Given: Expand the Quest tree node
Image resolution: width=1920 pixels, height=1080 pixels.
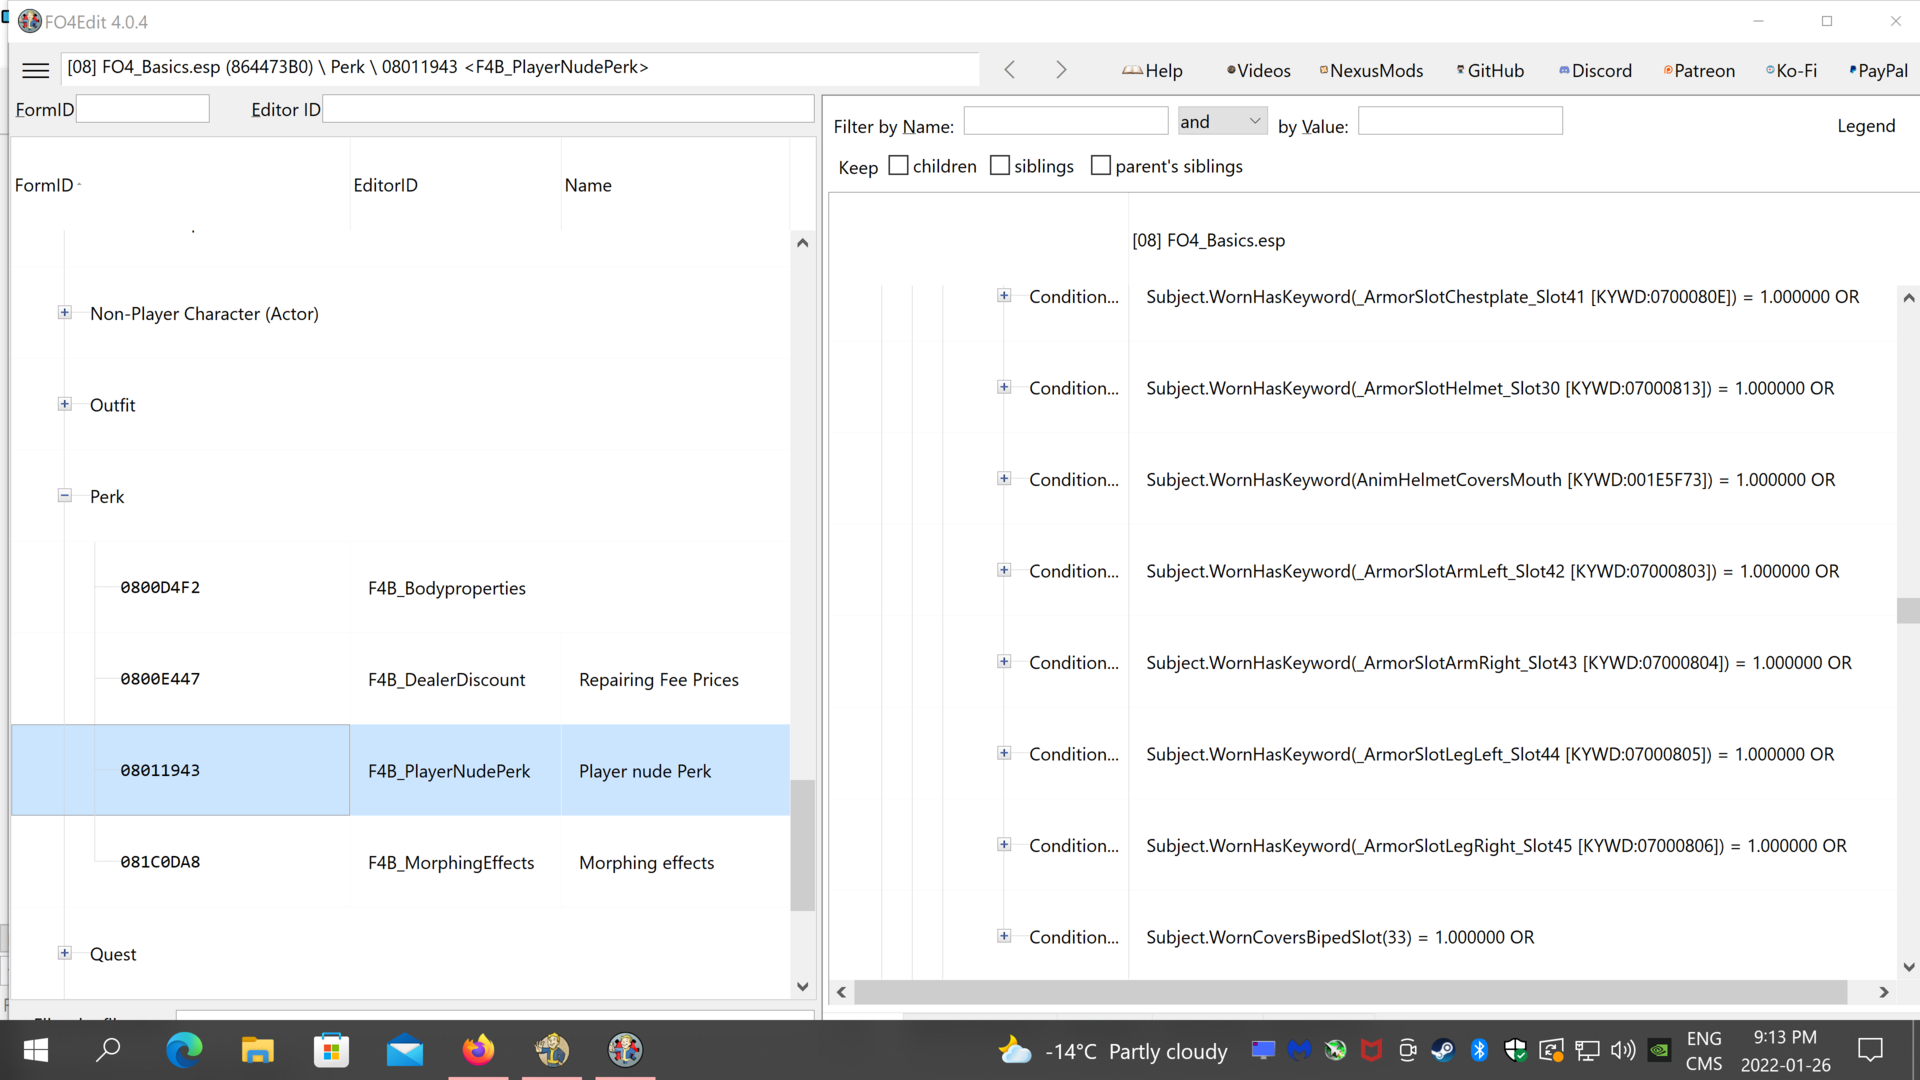Looking at the screenshot, I should click(65, 954).
